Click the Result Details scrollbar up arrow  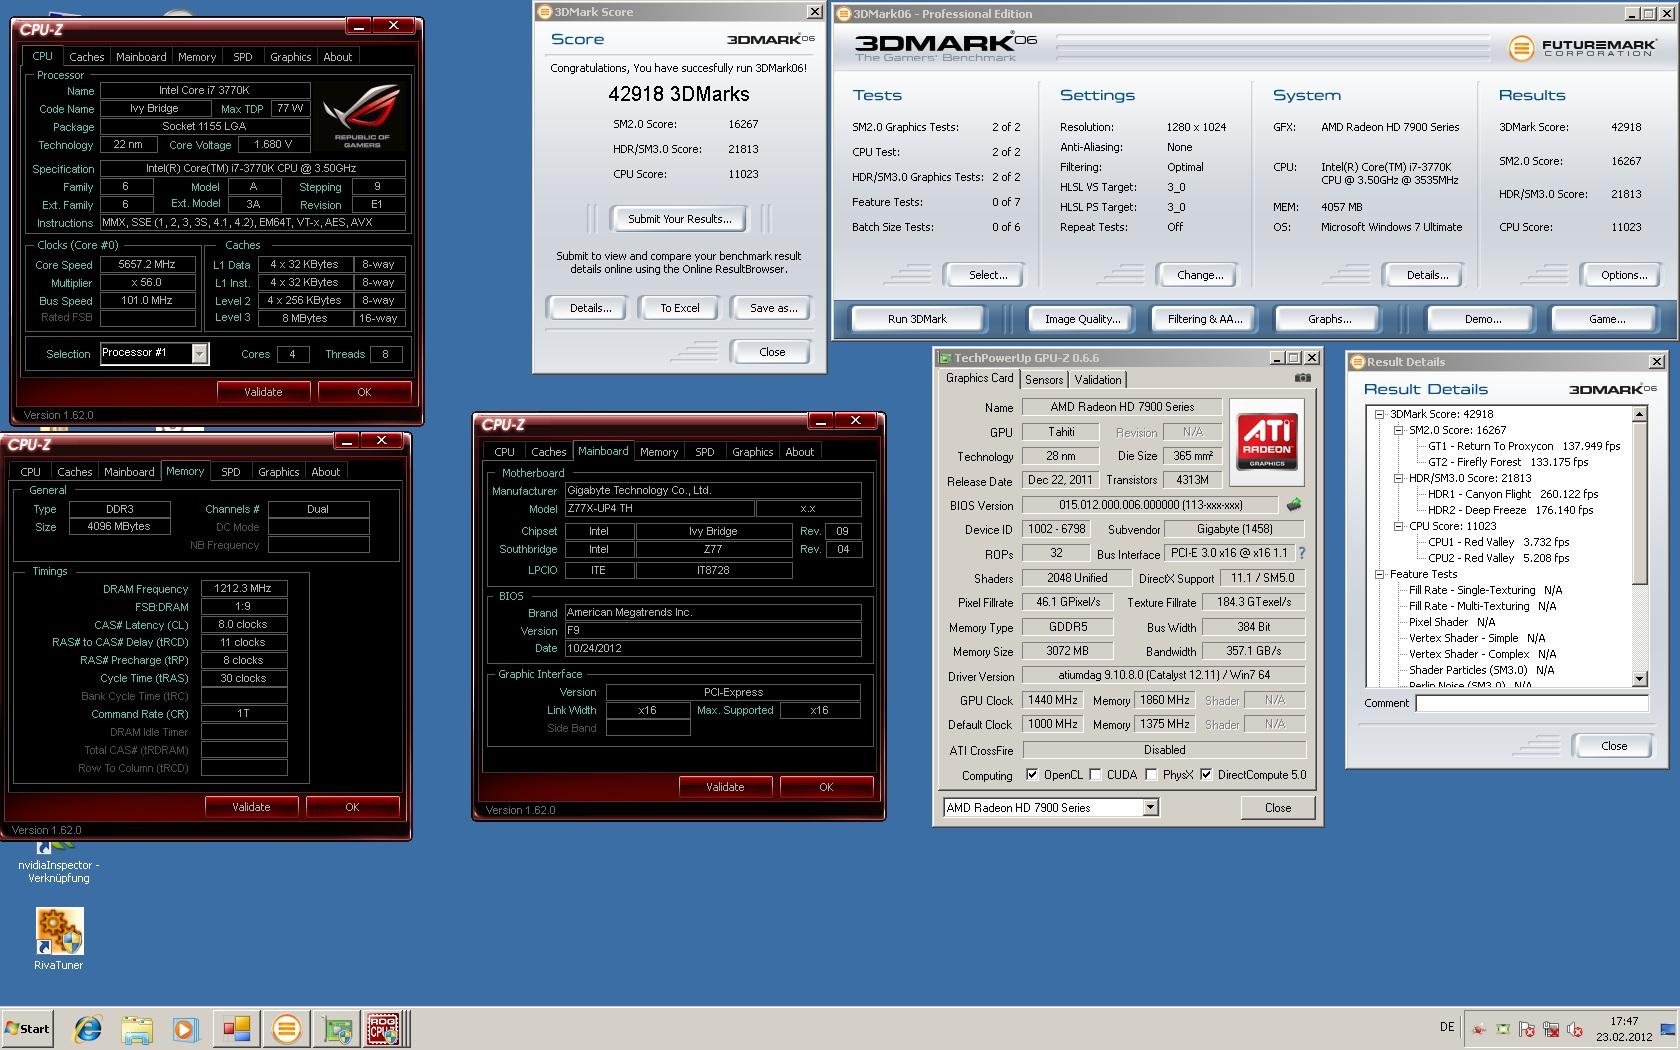tap(1639, 414)
